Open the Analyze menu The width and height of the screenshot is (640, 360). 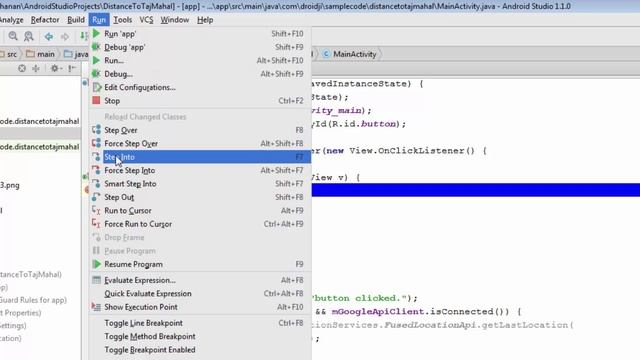click(x=11, y=20)
